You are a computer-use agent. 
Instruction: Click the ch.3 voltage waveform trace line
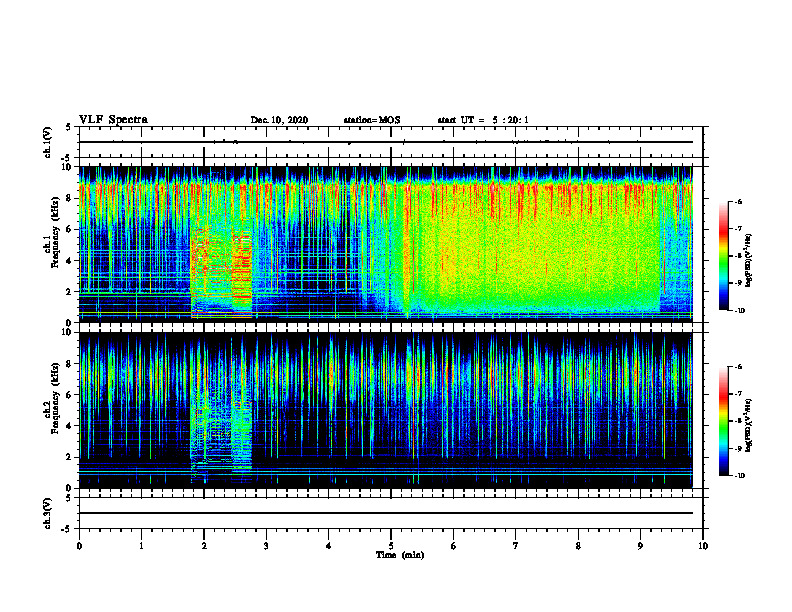[x=386, y=513]
